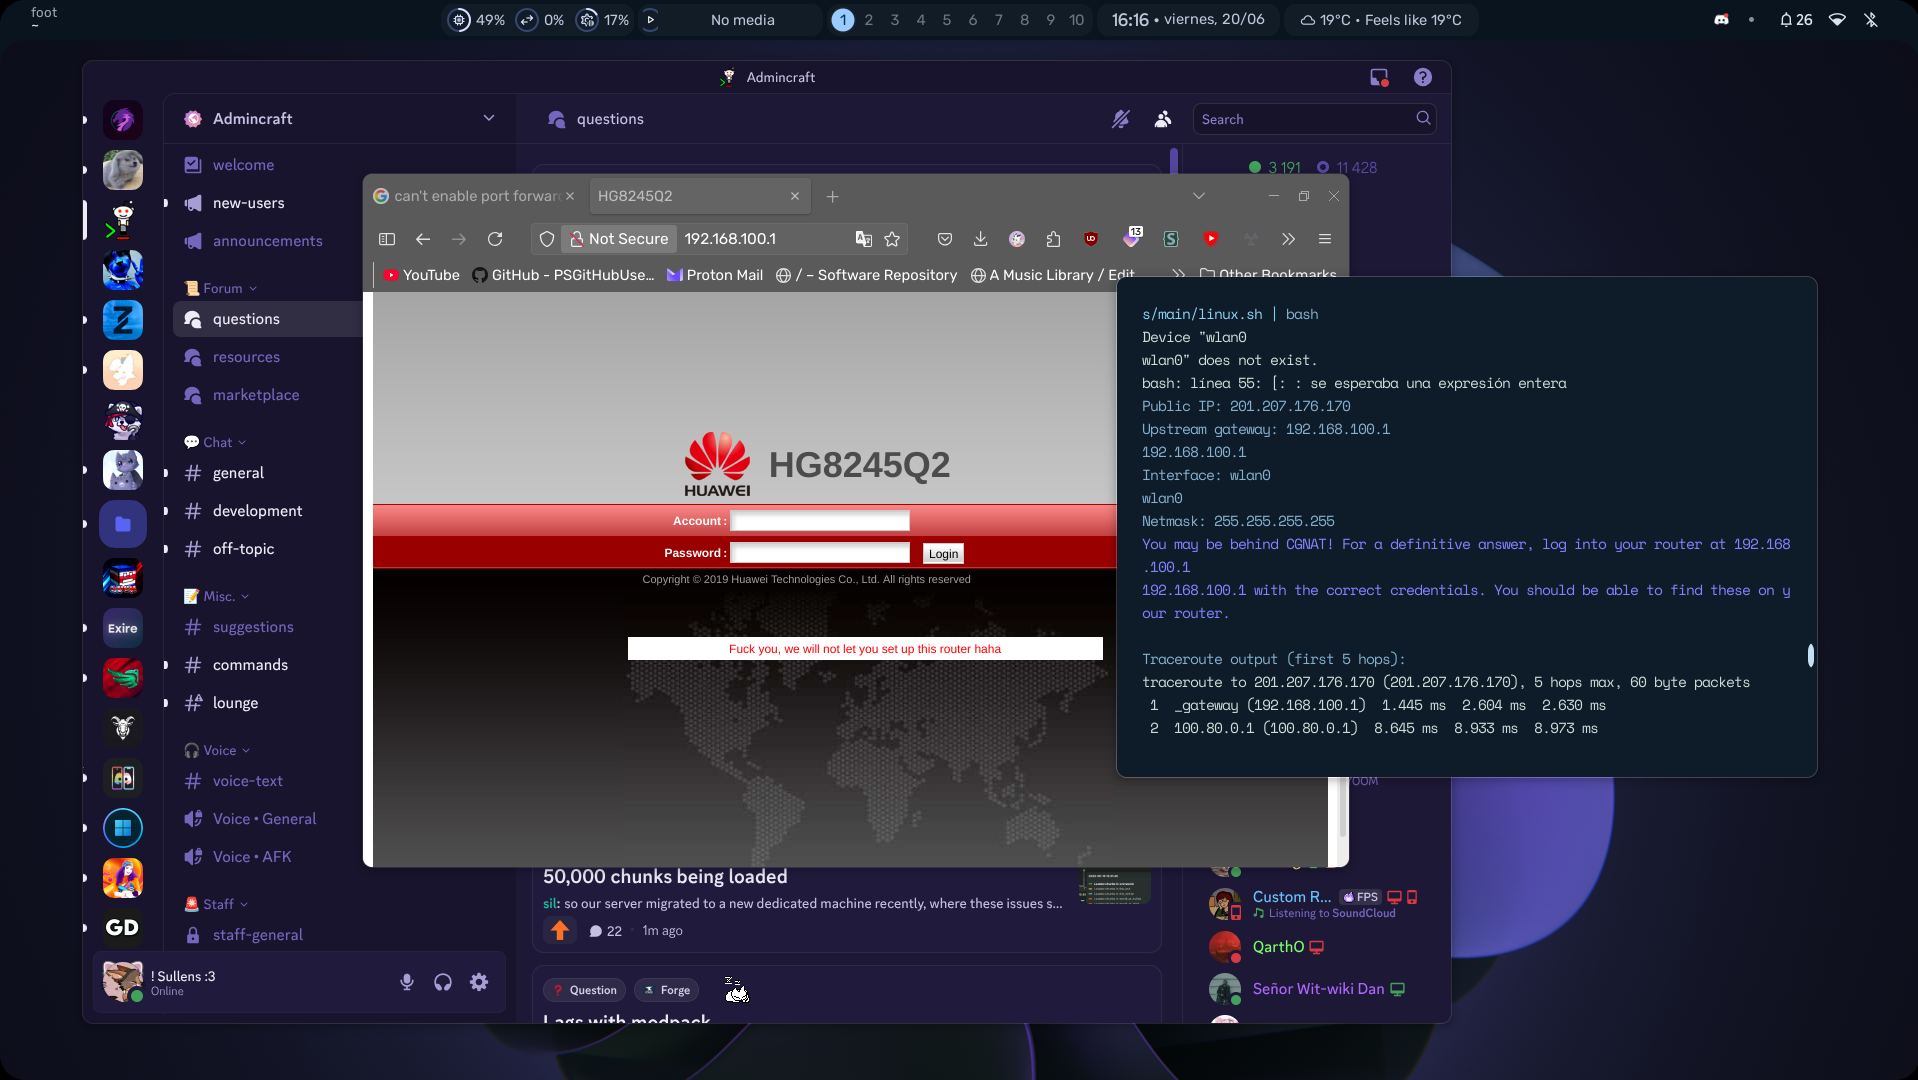Switch to can't enable port forward tab

click(475, 196)
